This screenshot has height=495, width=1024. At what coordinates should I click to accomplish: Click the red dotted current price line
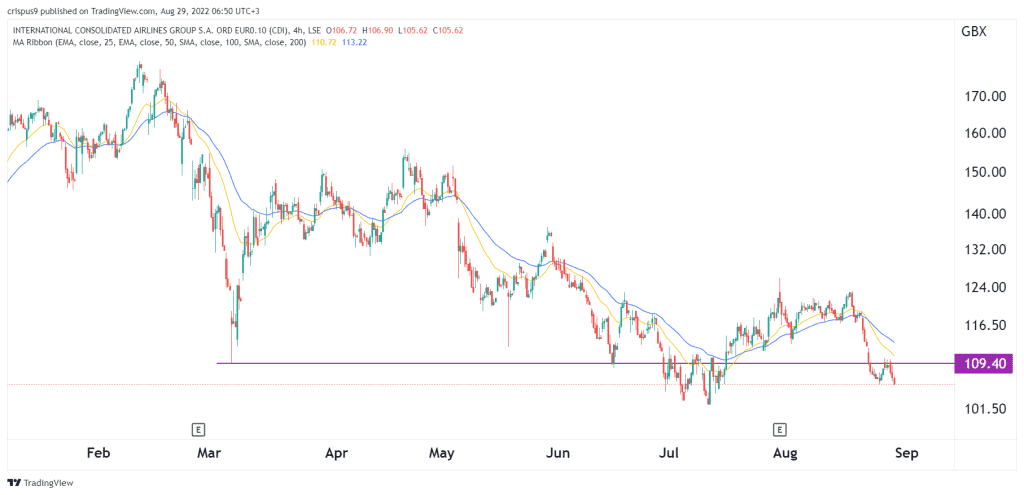(x=480, y=385)
